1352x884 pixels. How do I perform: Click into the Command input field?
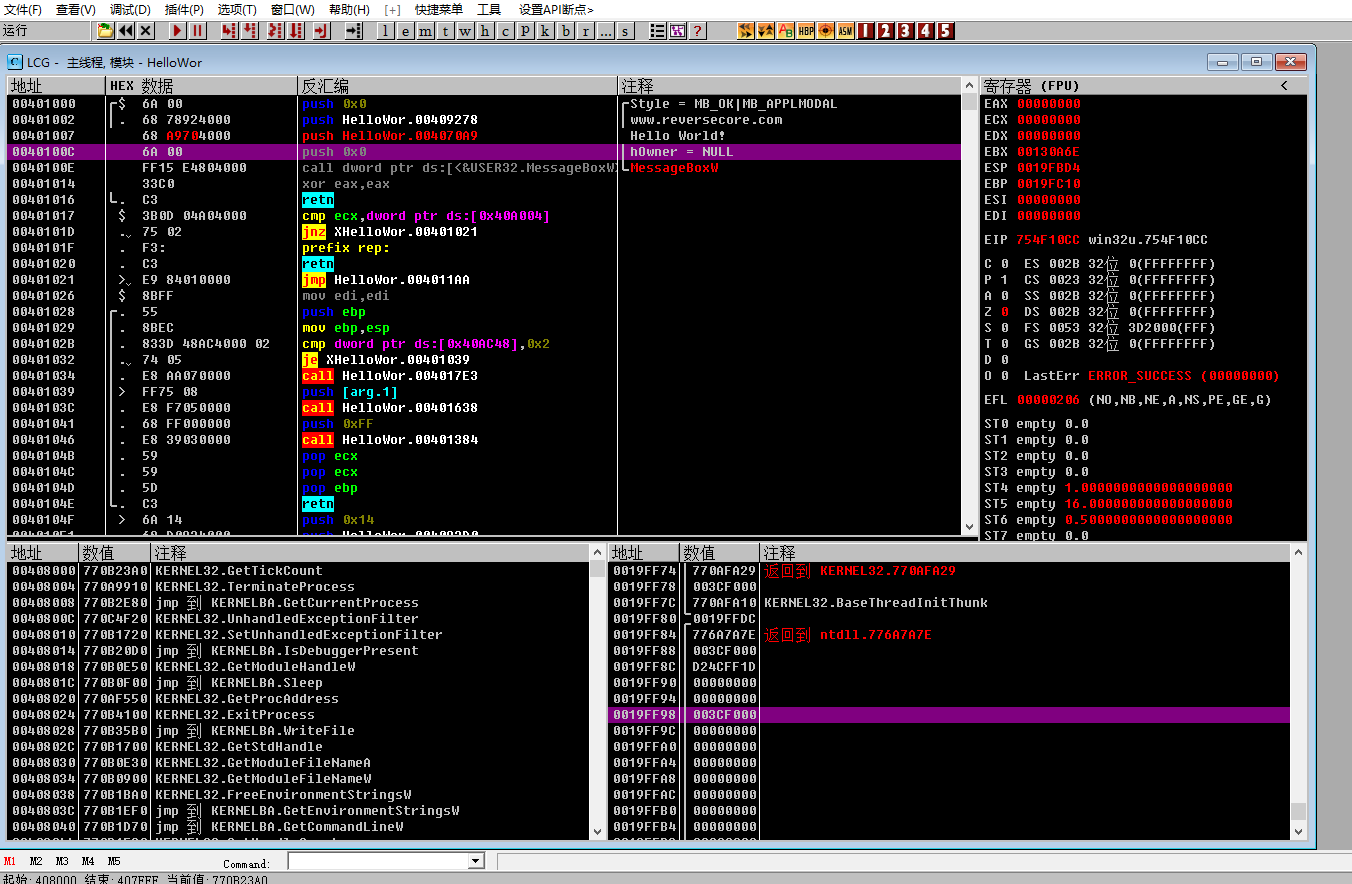[378, 861]
